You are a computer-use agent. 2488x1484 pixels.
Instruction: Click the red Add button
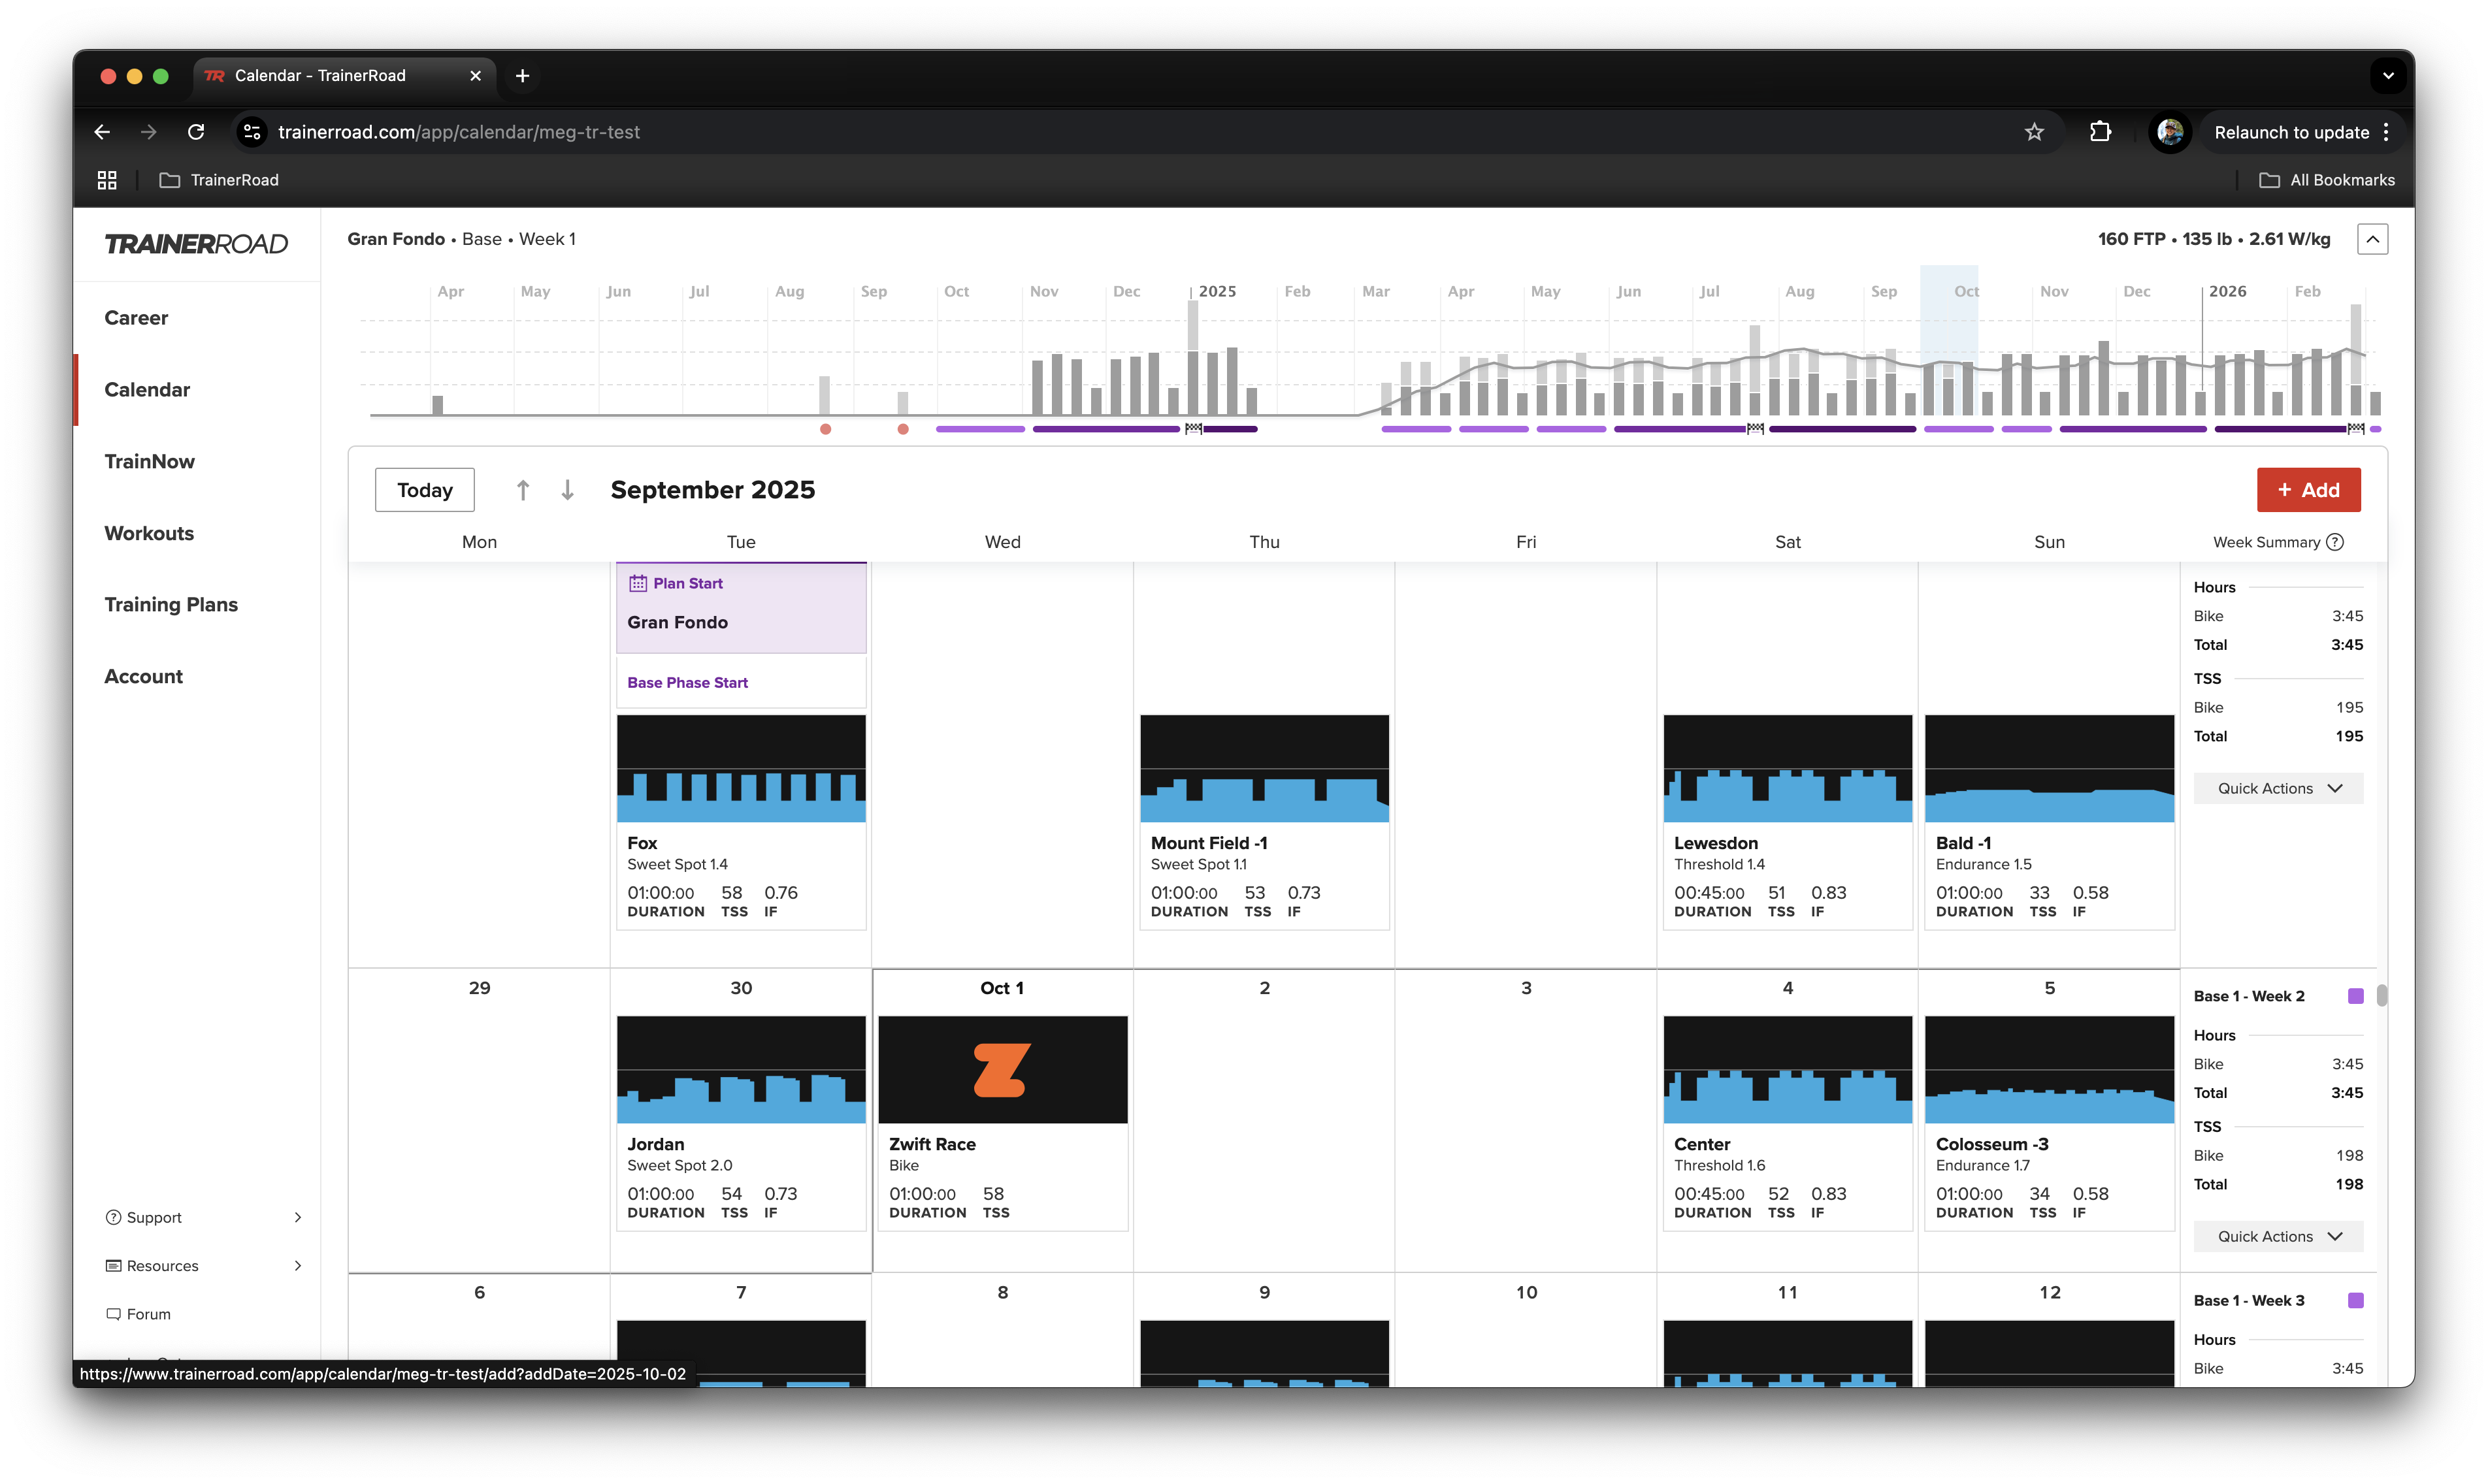coord(2308,490)
